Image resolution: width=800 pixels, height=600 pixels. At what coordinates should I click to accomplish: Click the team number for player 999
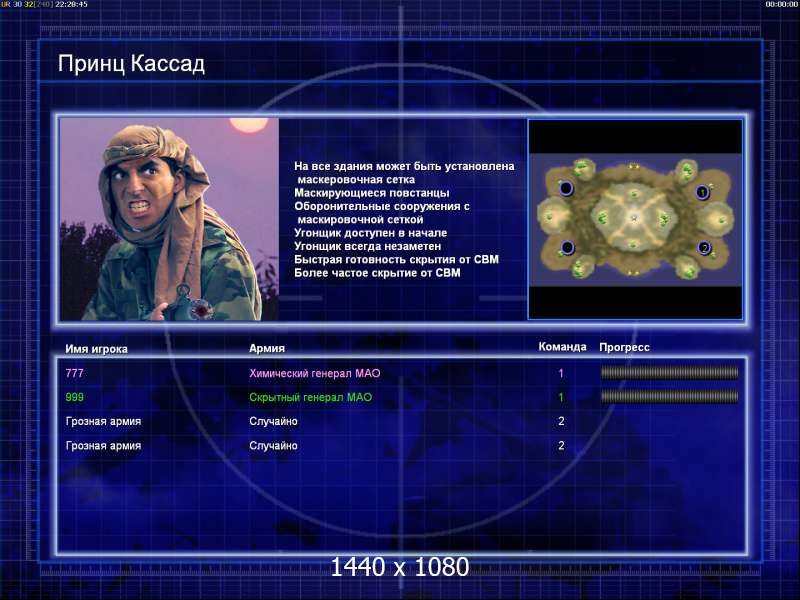[x=561, y=397]
